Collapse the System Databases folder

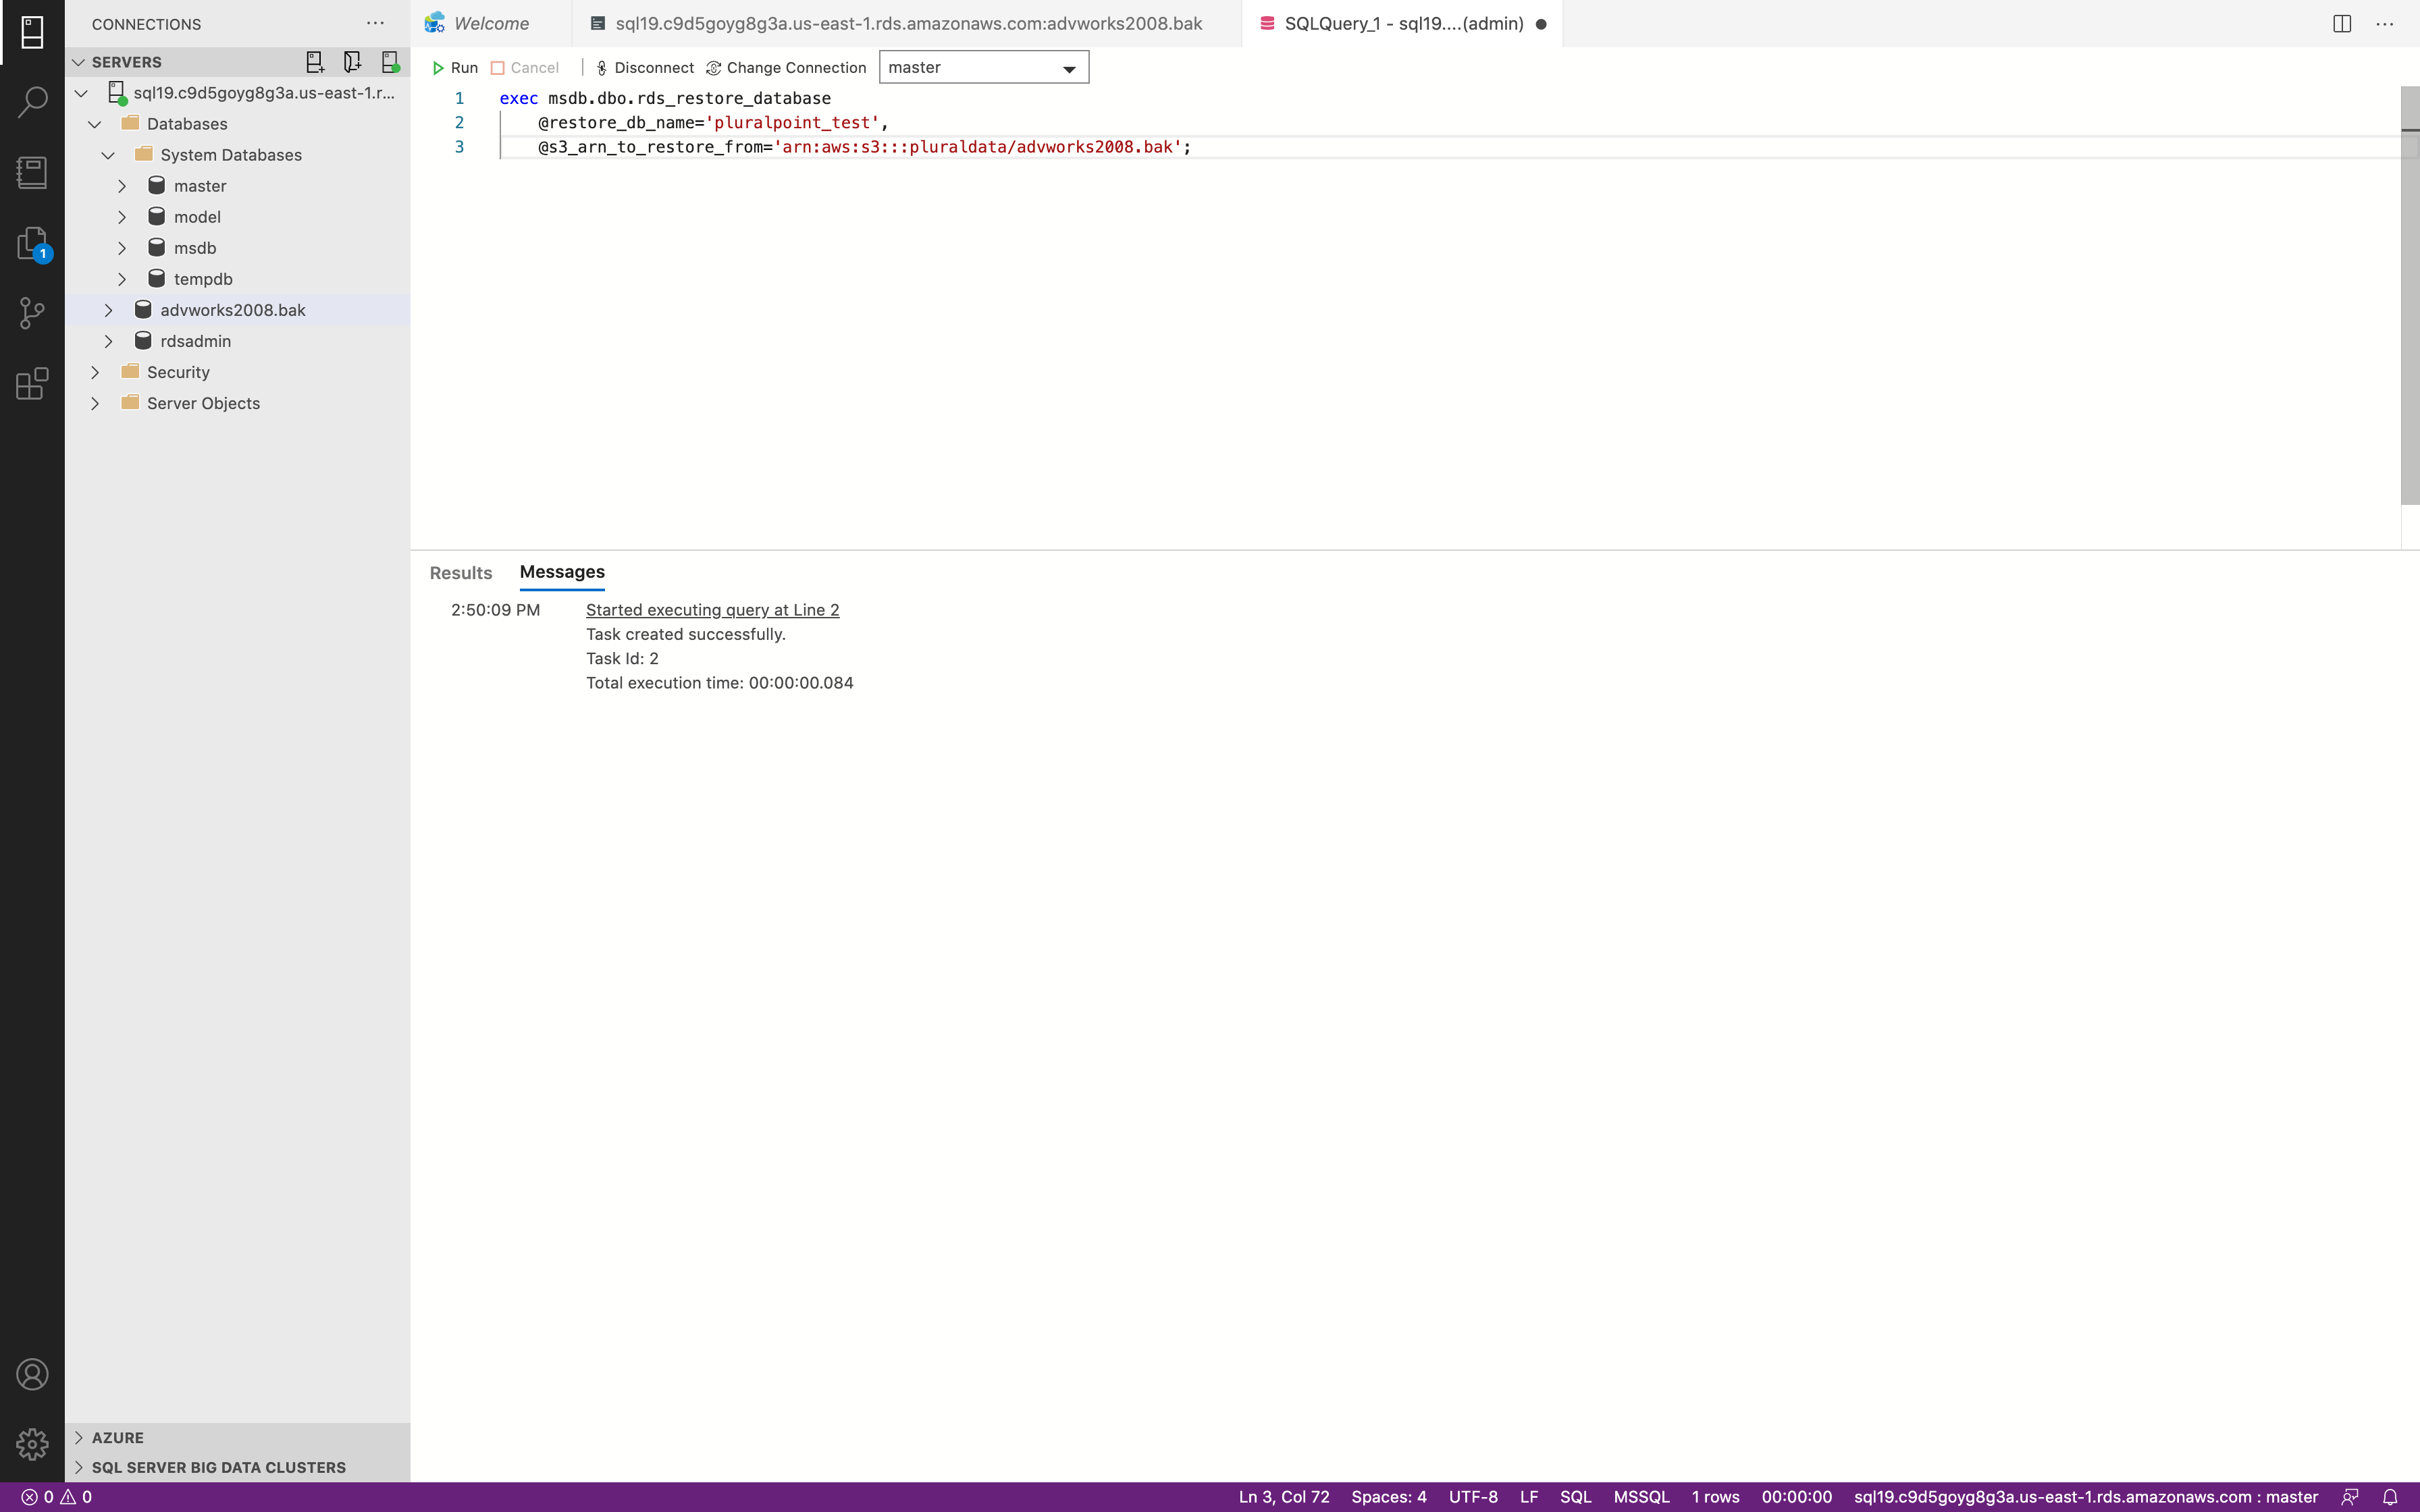[x=108, y=155]
